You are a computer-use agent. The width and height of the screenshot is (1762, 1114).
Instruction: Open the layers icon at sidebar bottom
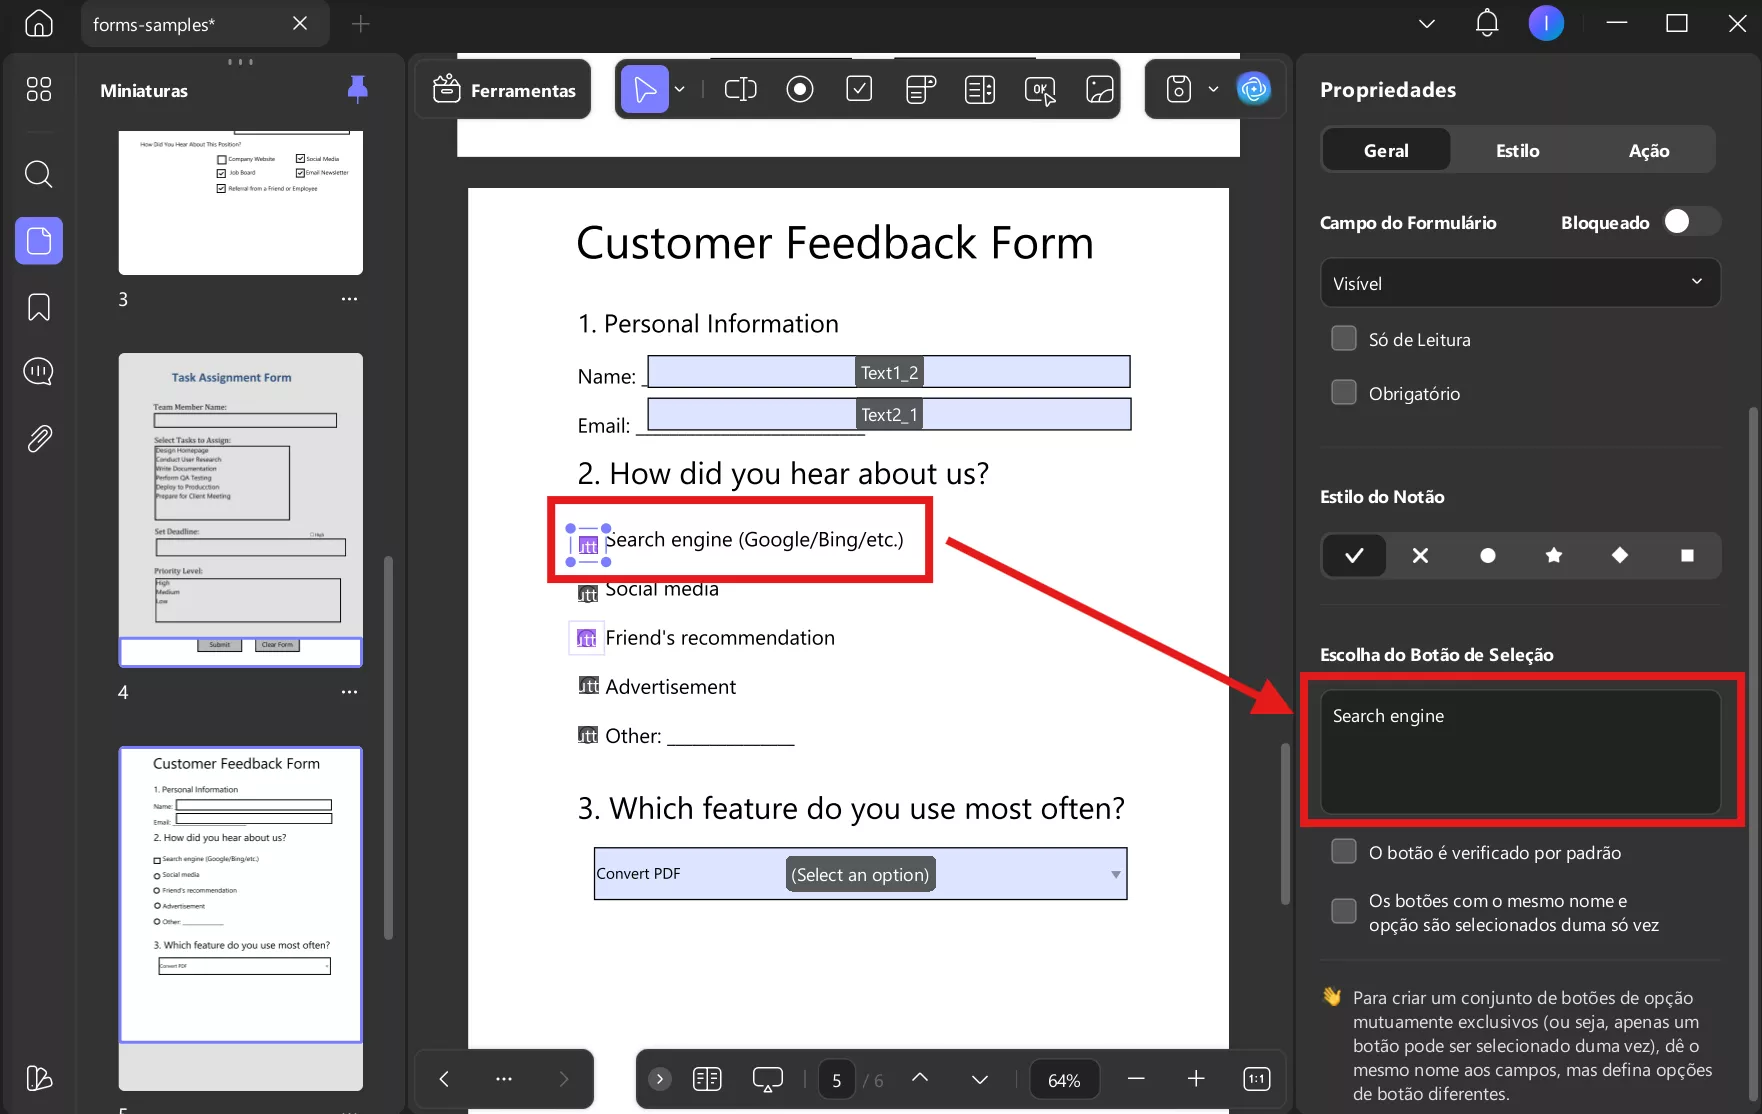point(38,1078)
